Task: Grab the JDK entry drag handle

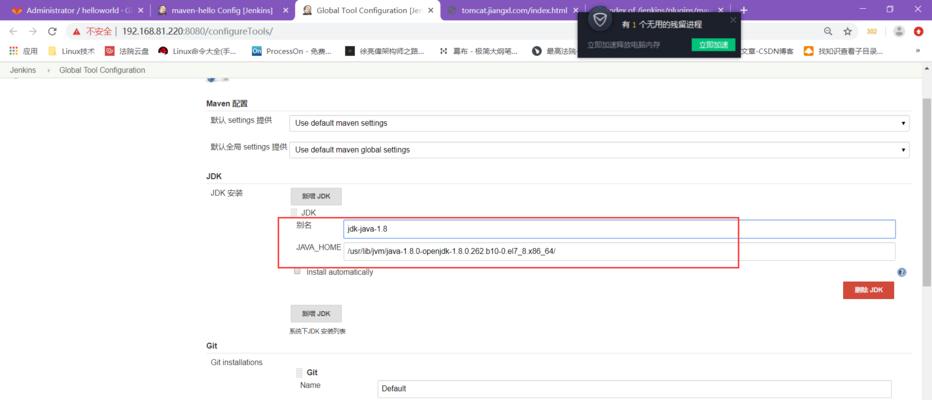Action: click(294, 212)
